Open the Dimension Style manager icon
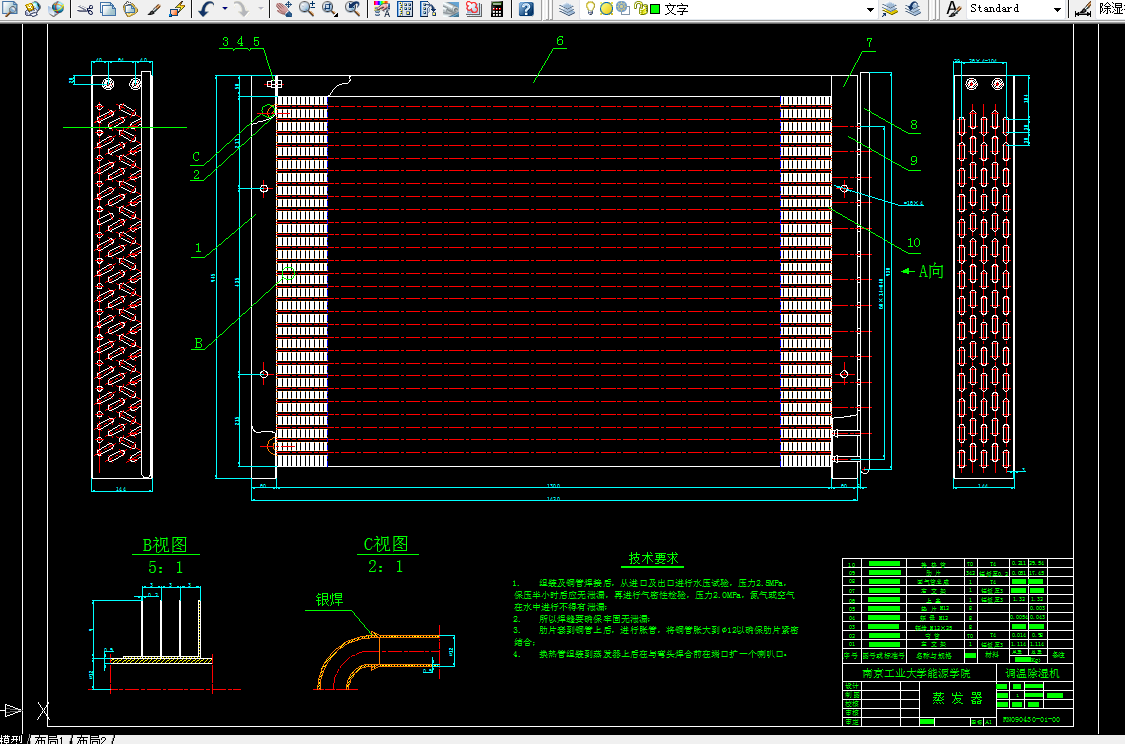 [x=1083, y=9]
